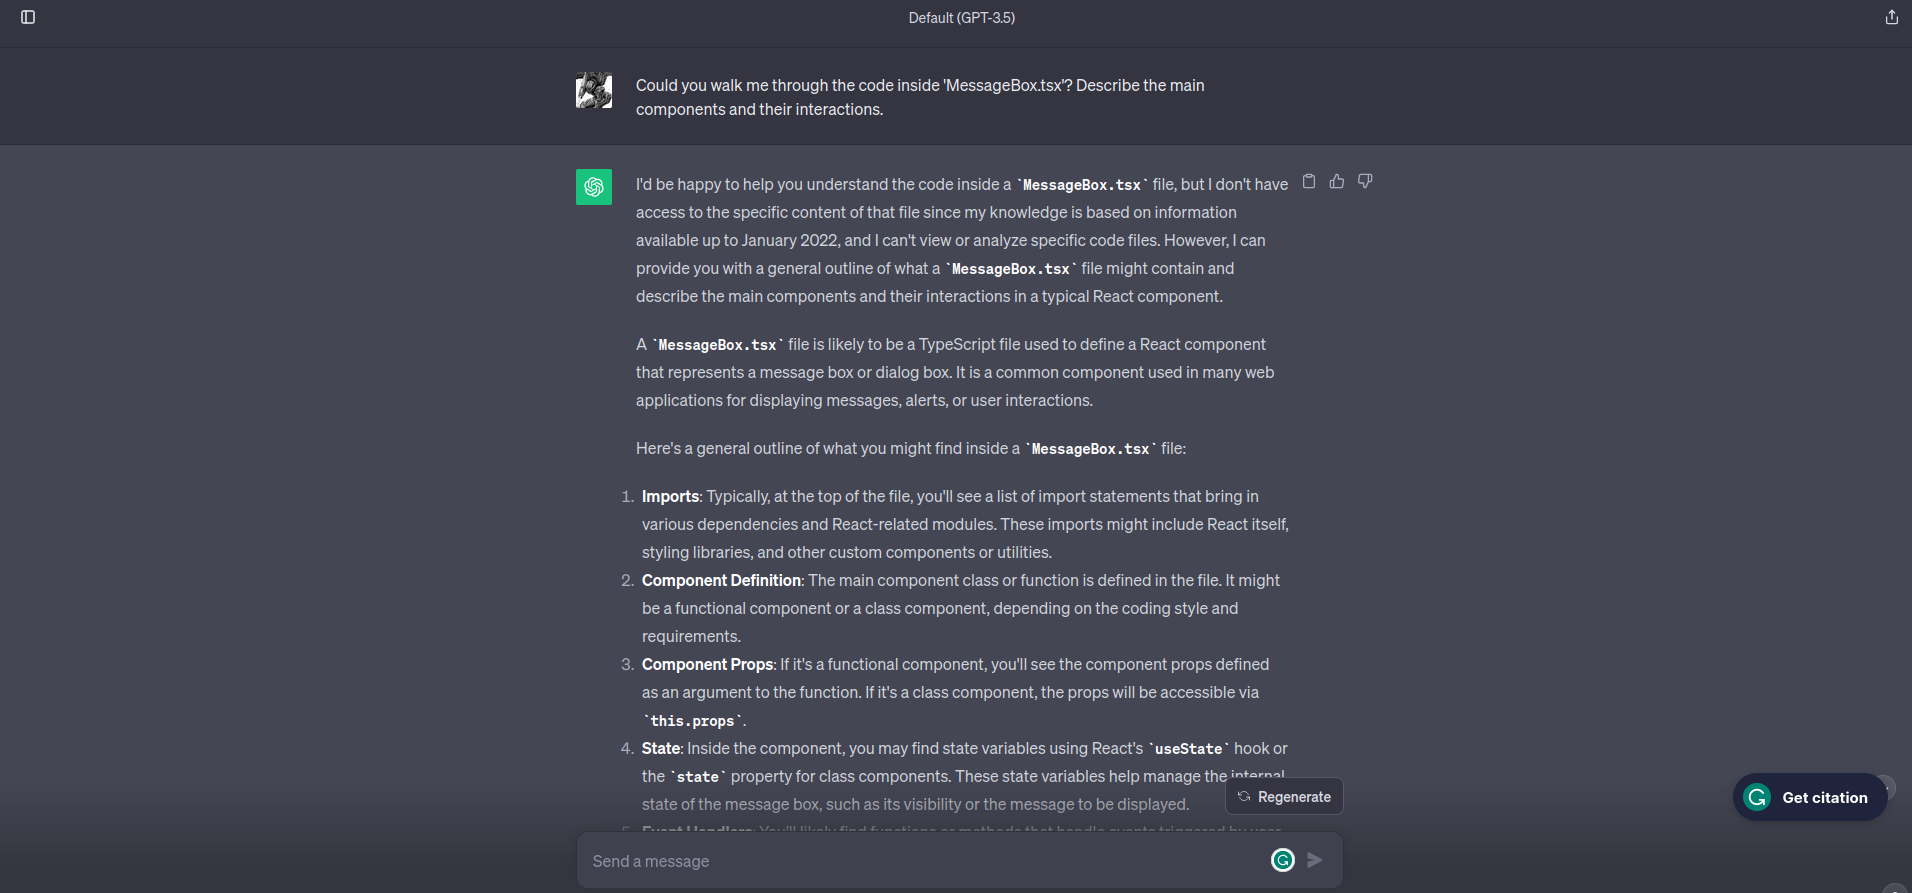Screen dimensions: 1912x893
Task: Click the ChatGPT logo avatar
Action: click(594, 186)
